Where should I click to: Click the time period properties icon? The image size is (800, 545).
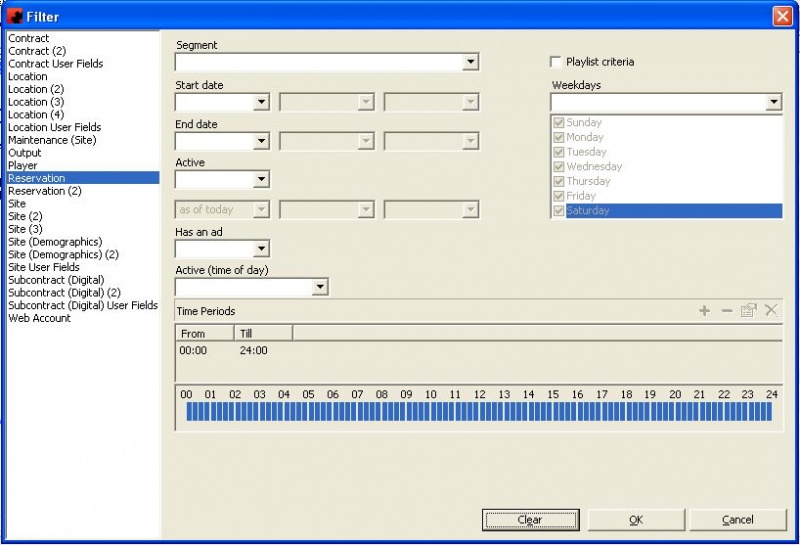pyautogui.click(x=748, y=311)
